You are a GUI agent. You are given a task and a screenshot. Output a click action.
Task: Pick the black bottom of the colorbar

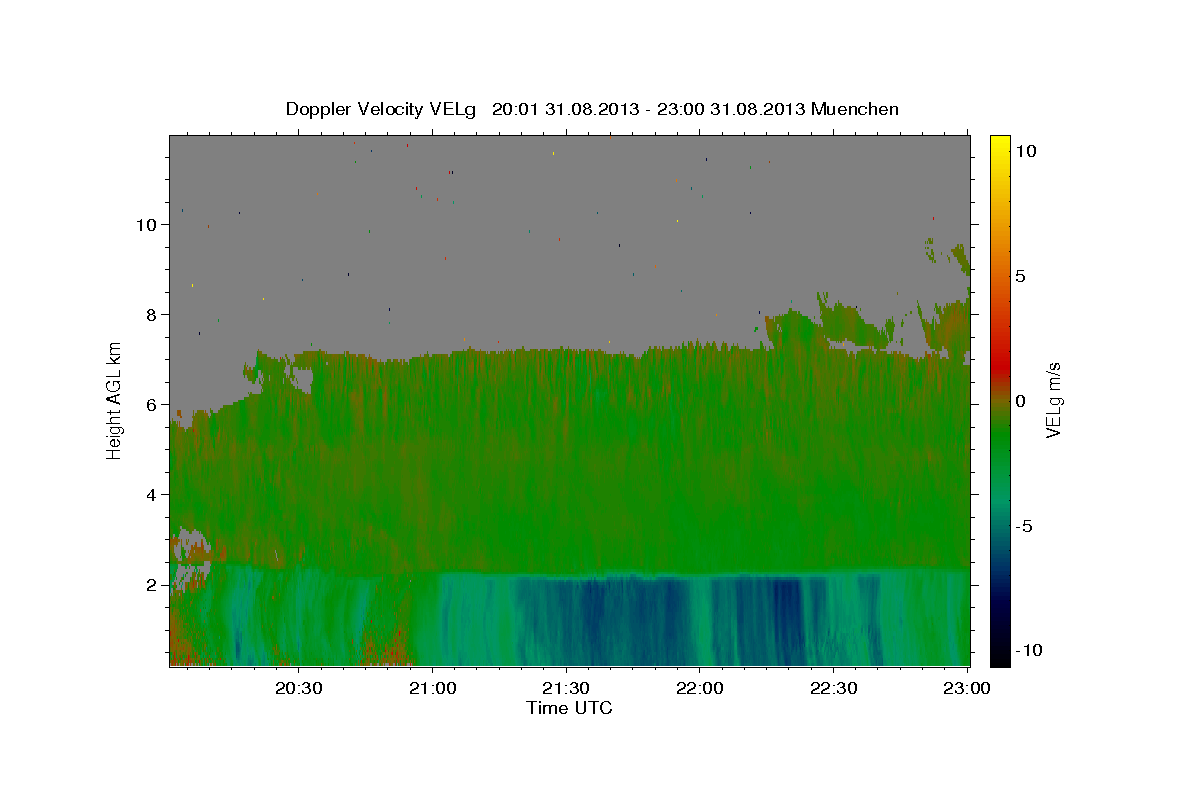pos(999,655)
